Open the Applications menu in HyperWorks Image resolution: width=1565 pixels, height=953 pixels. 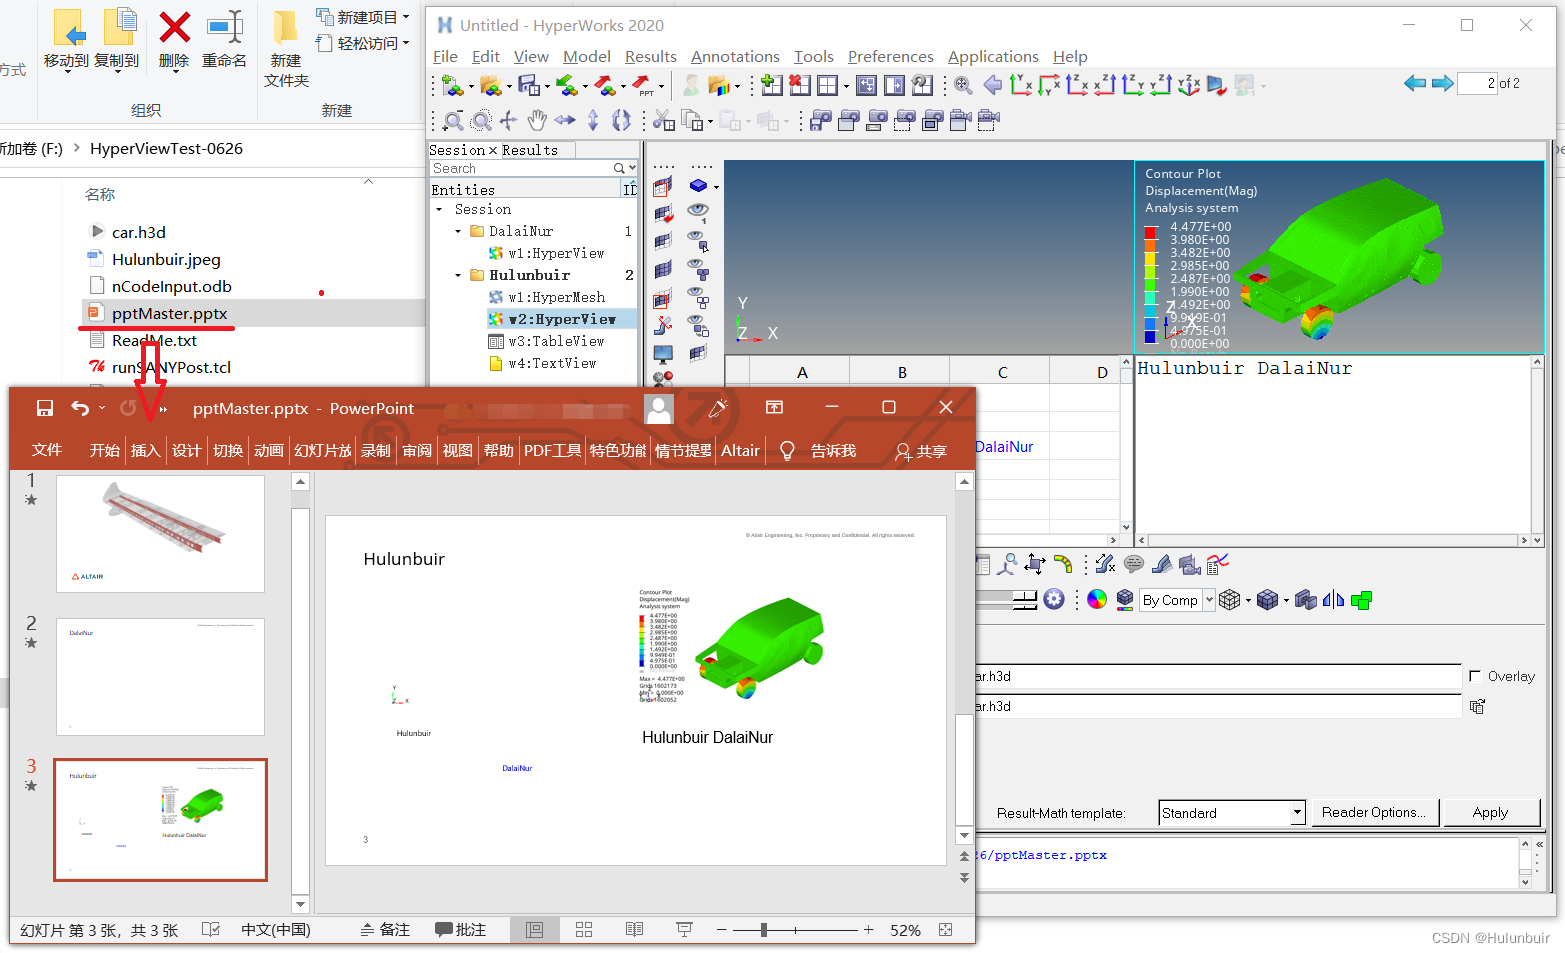point(993,56)
